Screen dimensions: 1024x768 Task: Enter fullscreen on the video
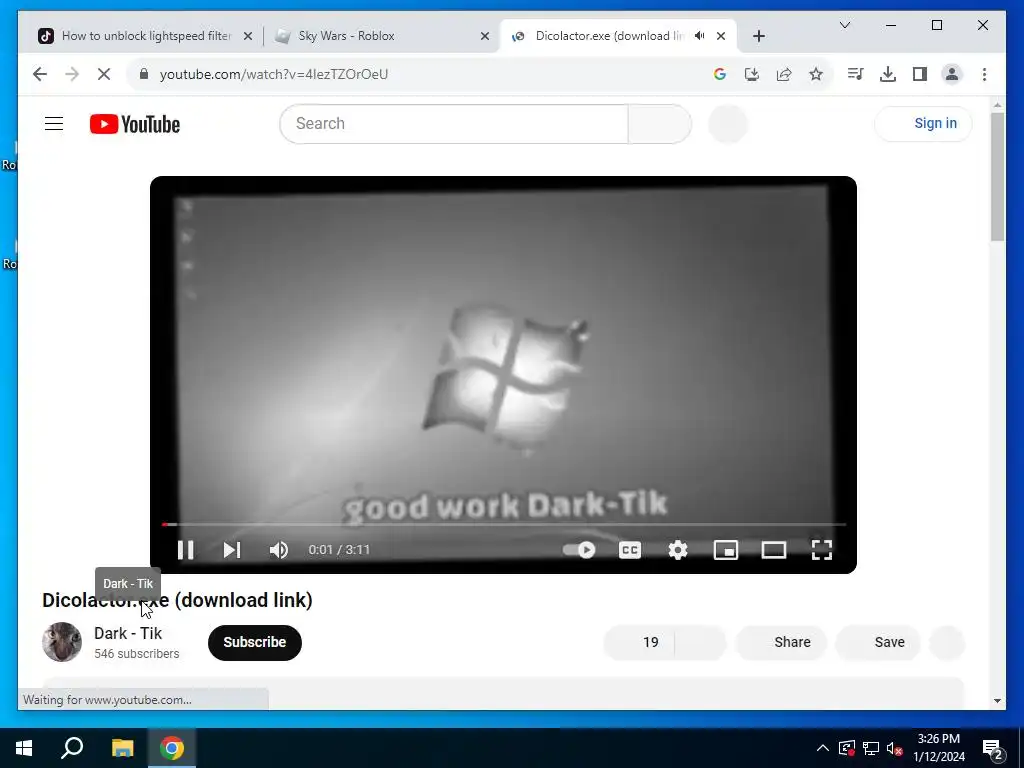click(822, 550)
